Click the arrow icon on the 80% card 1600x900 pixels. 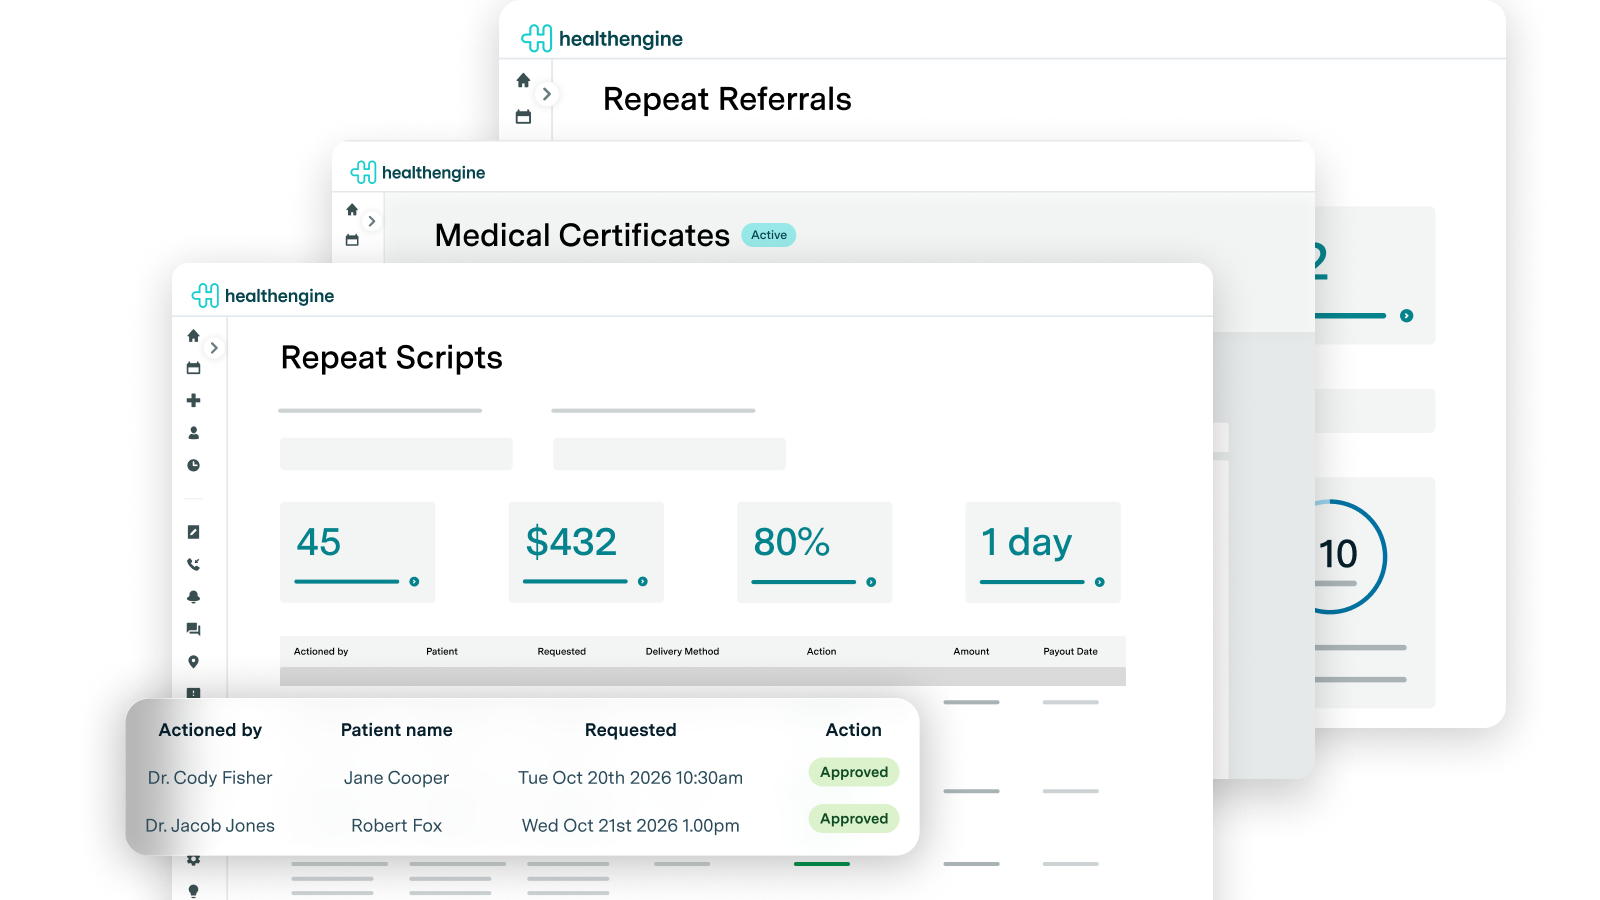(x=871, y=582)
